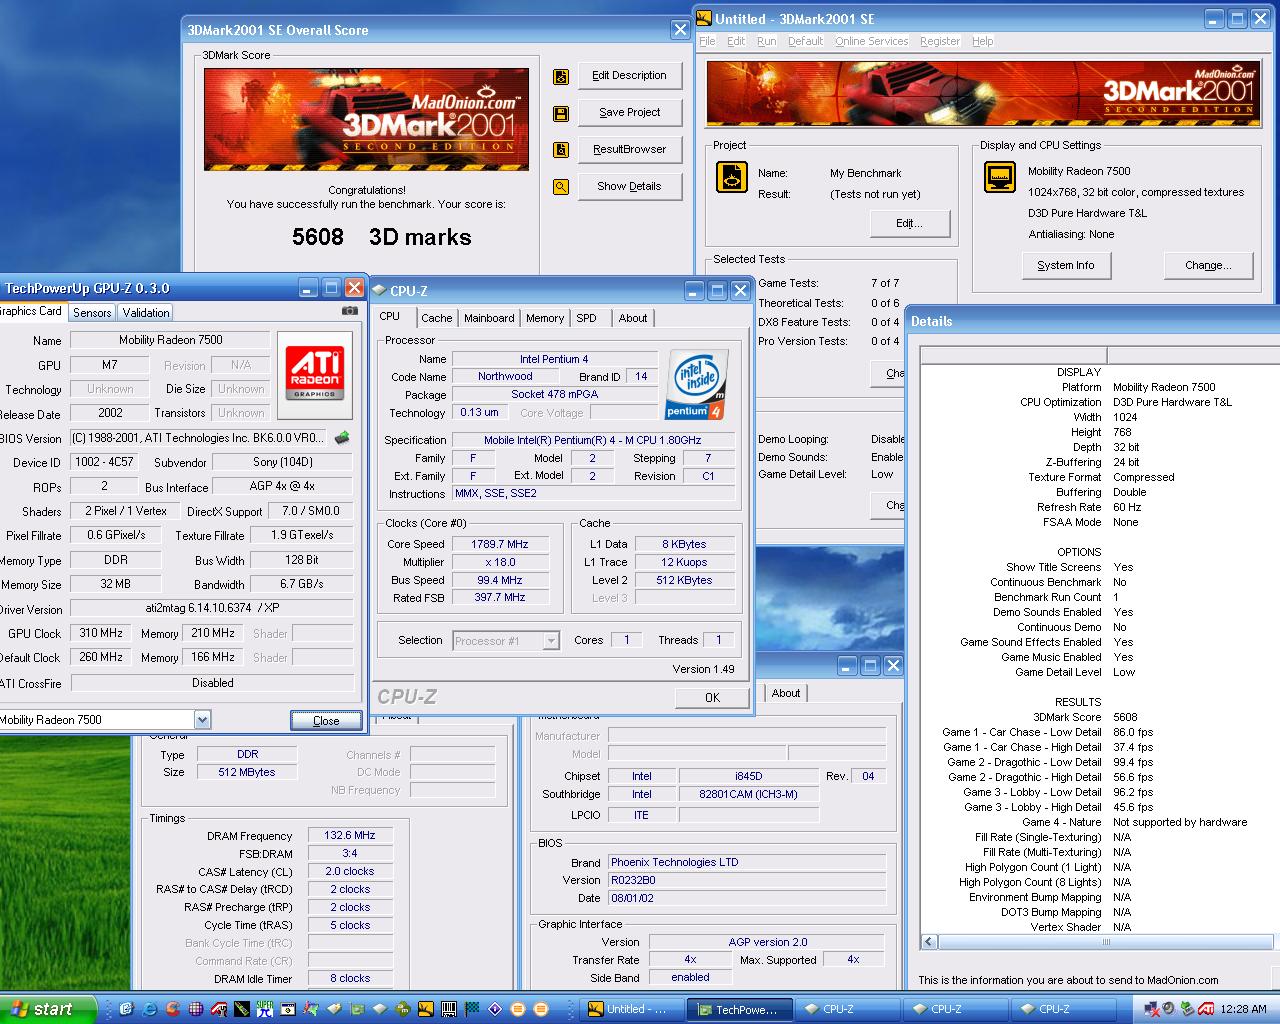The width and height of the screenshot is (1280, 1024).
Task: Click the Close button in GPU-Z
Action: coord(326,720)
